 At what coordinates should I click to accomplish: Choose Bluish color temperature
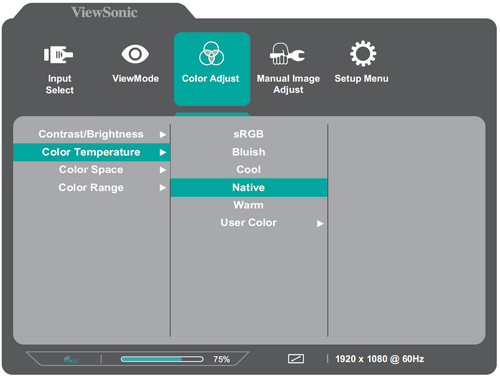pos(249,152)
